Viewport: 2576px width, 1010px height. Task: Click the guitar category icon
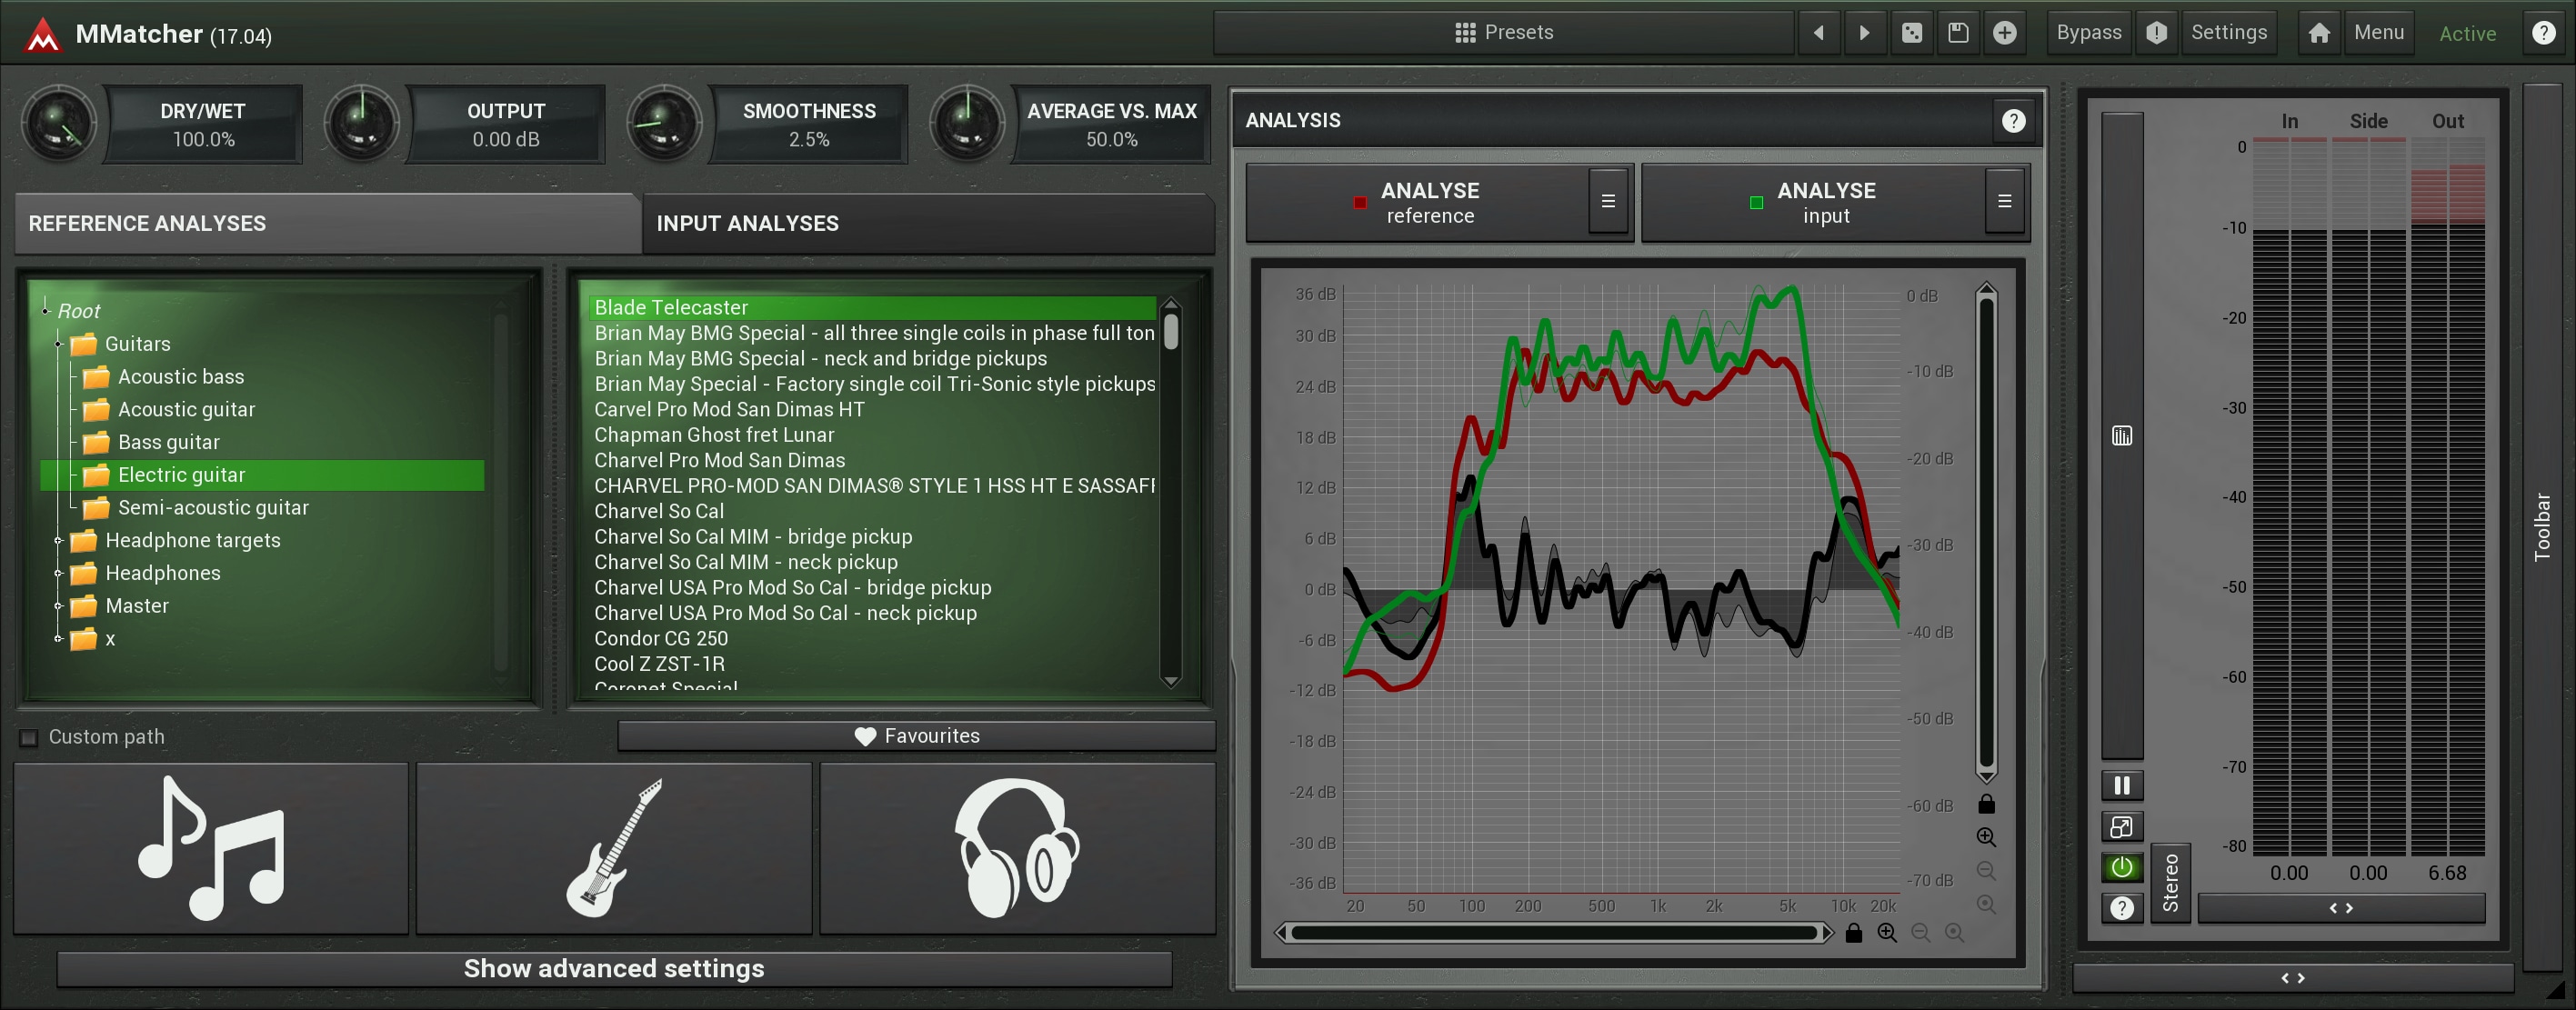coord(614,848)
